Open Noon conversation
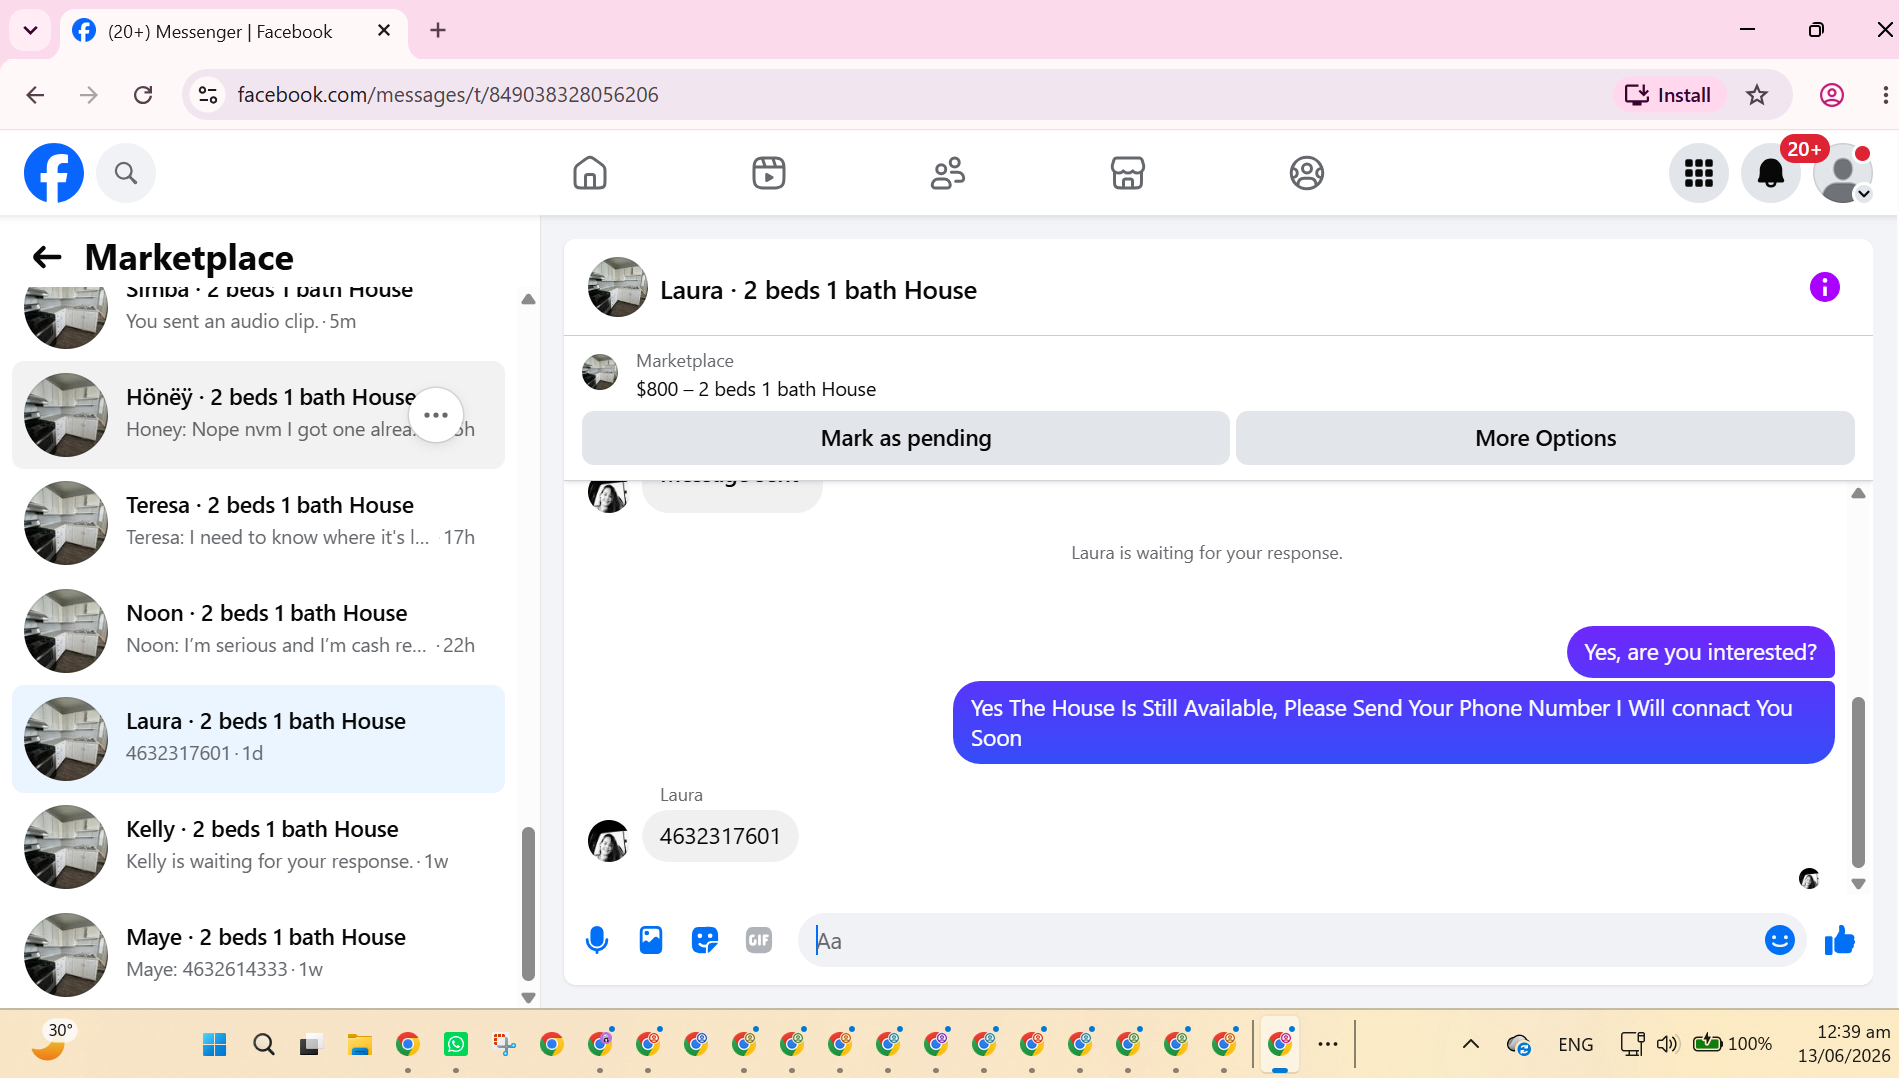Viewport: 1899px width, 1078px height. click(x=258, y=631)
